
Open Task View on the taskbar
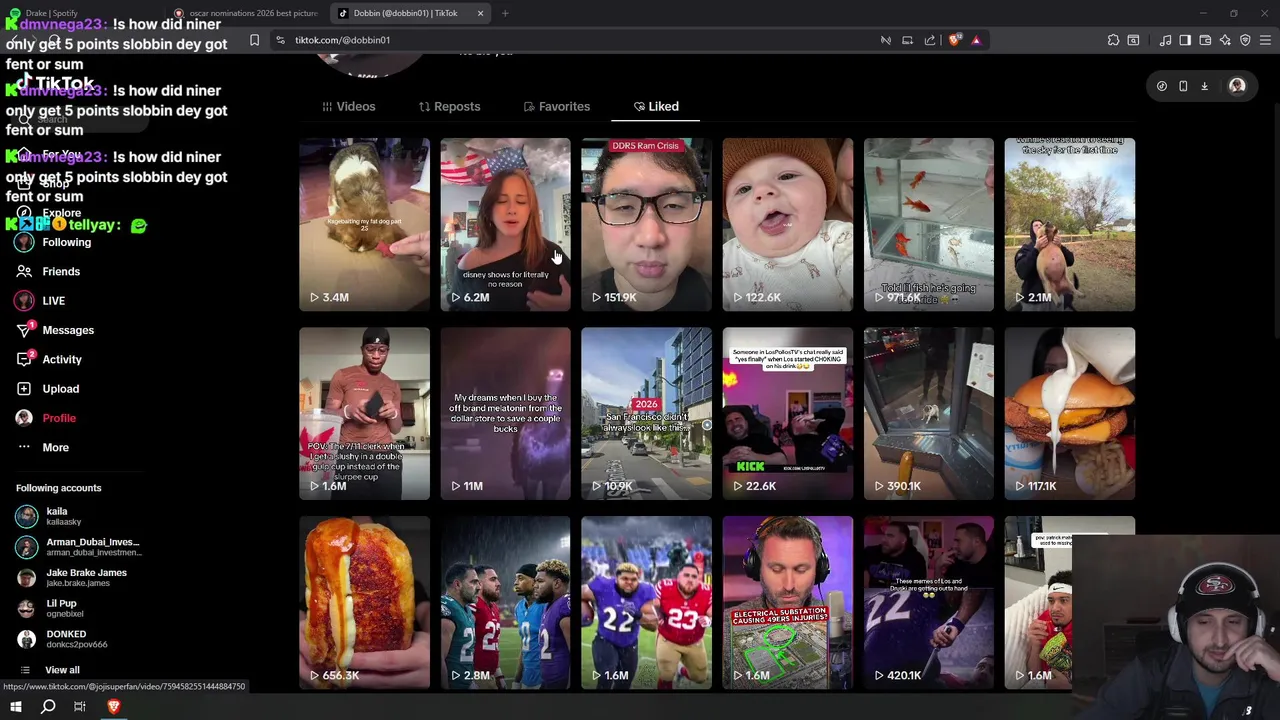(80, 707)
